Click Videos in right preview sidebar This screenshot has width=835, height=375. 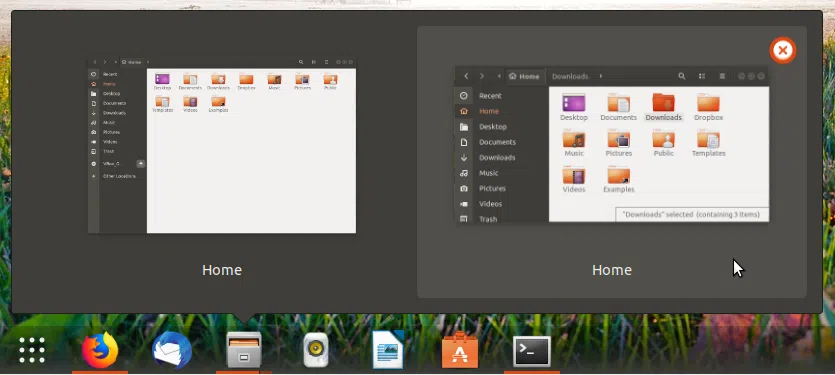tap(490, 204)
